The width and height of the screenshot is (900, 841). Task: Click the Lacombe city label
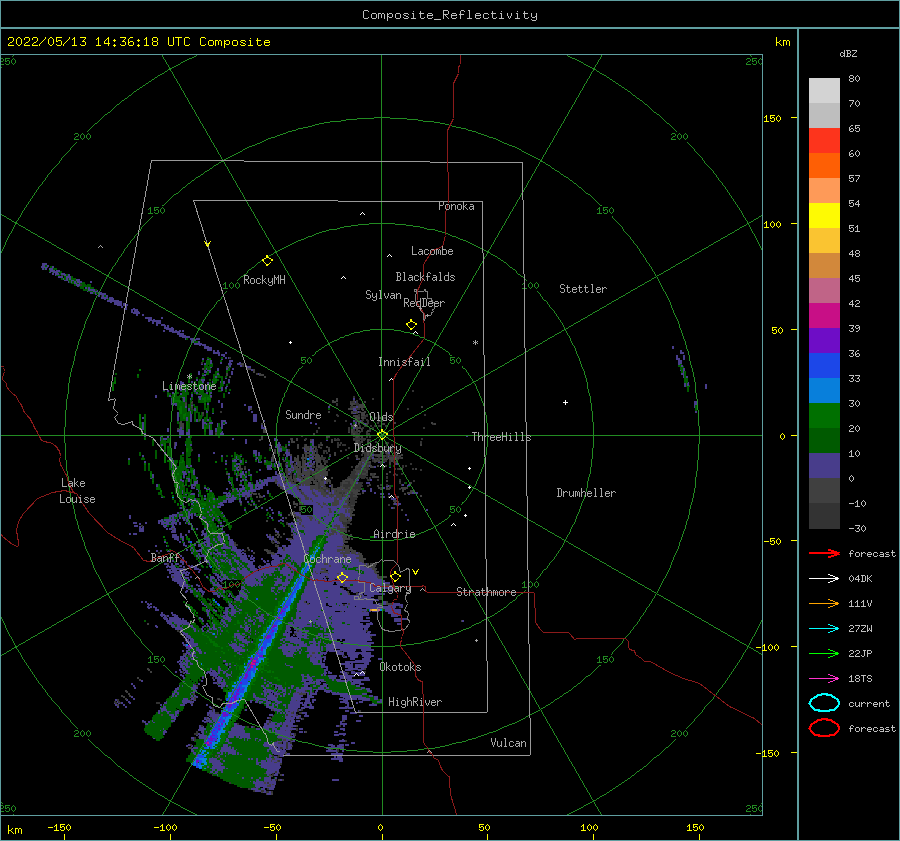click(x=432, y=251)
